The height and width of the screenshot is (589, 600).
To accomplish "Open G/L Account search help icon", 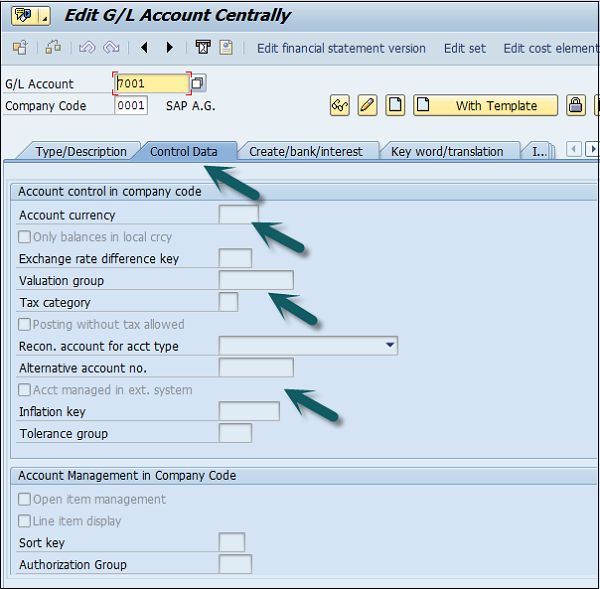I will click(x=198, y=84).
